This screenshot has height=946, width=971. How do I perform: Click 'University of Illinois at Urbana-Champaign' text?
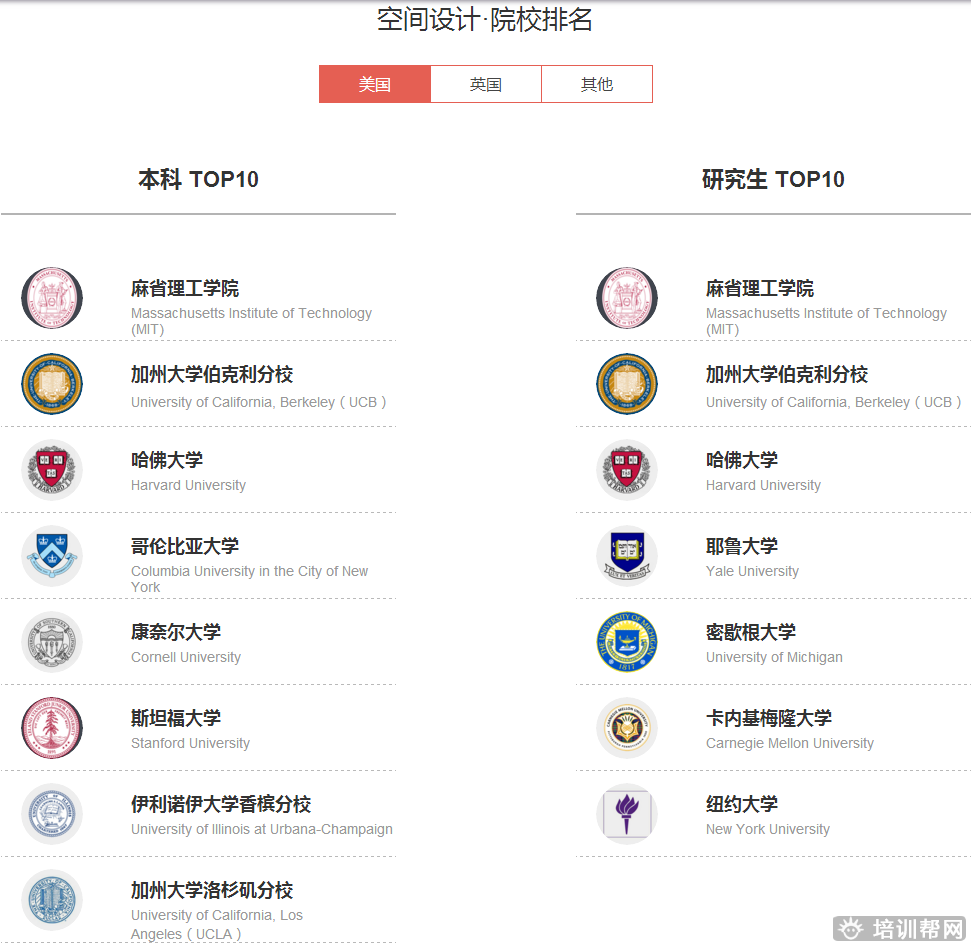point(262,830)
